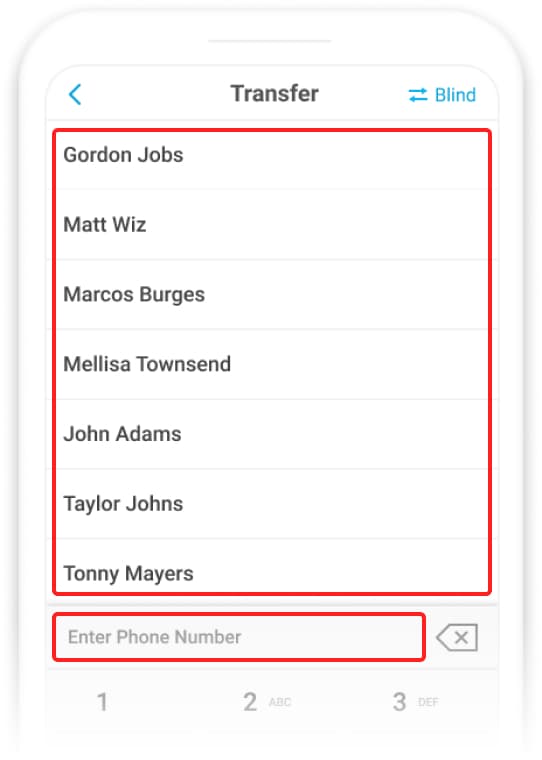Choose Matt Wiz from the contact list

[x=272, y=224]
